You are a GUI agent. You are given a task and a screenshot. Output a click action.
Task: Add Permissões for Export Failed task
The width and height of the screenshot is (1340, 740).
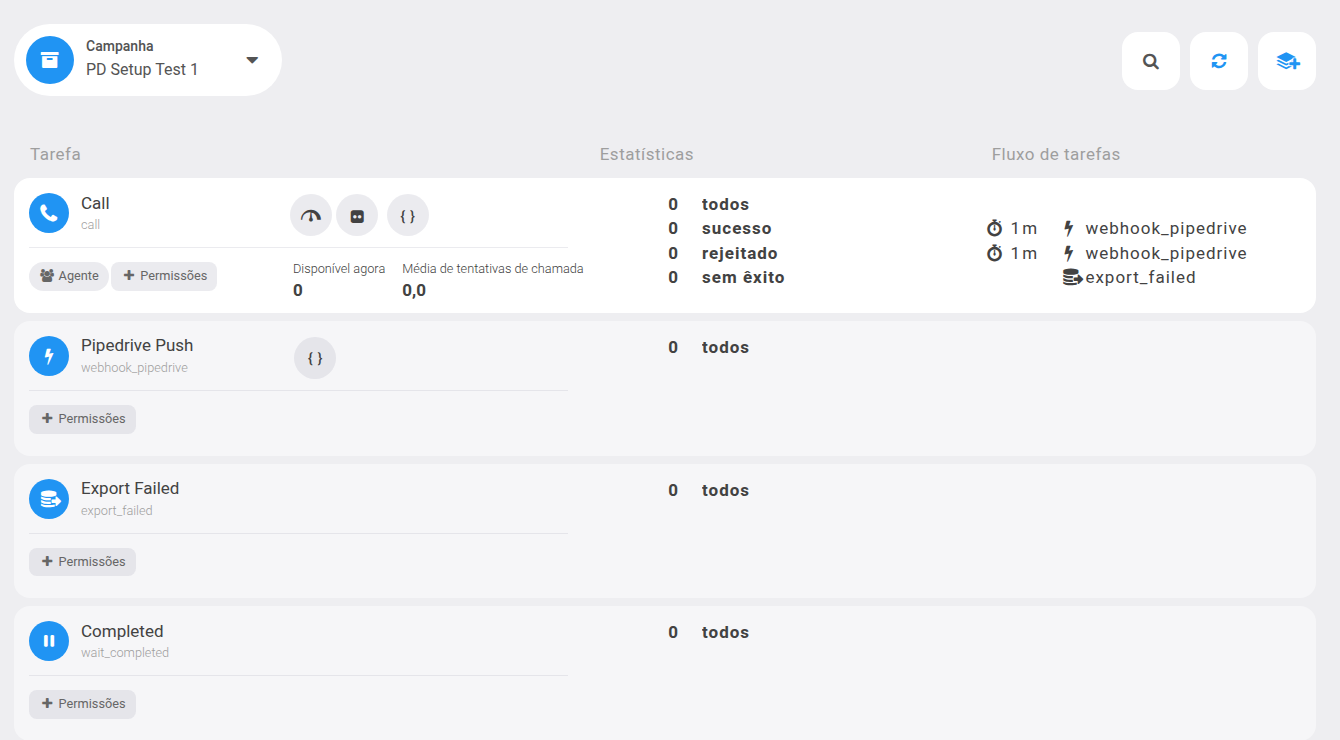(x=82, y=562)
